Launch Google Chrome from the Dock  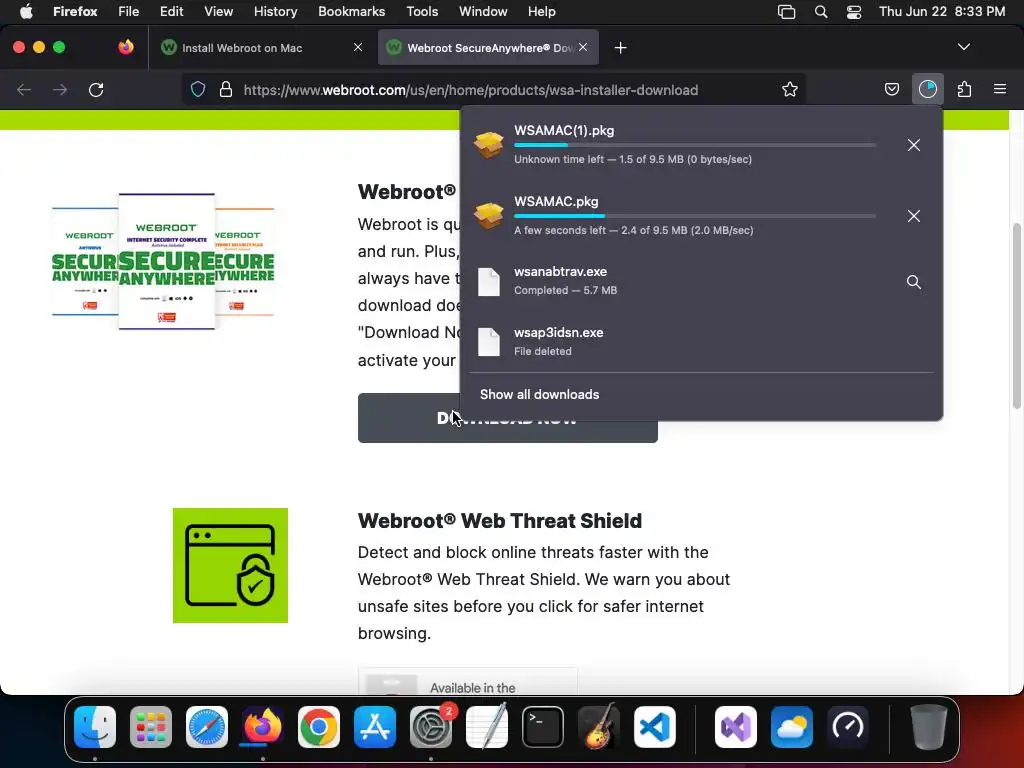pyautogui.click(x=319, y=727)
